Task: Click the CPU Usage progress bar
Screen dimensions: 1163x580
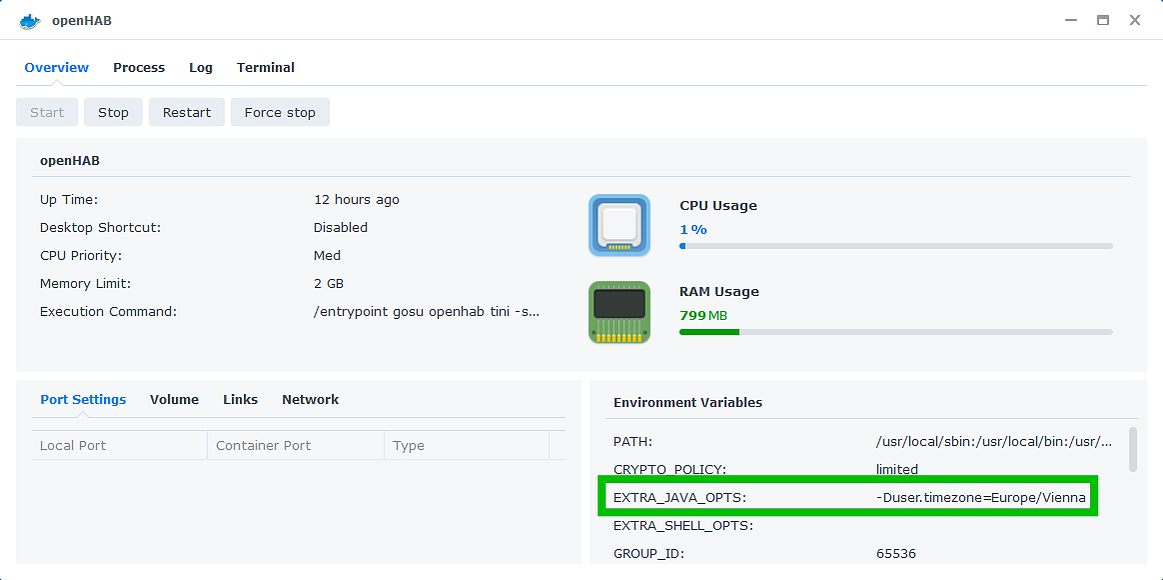Action: [896, 245]
